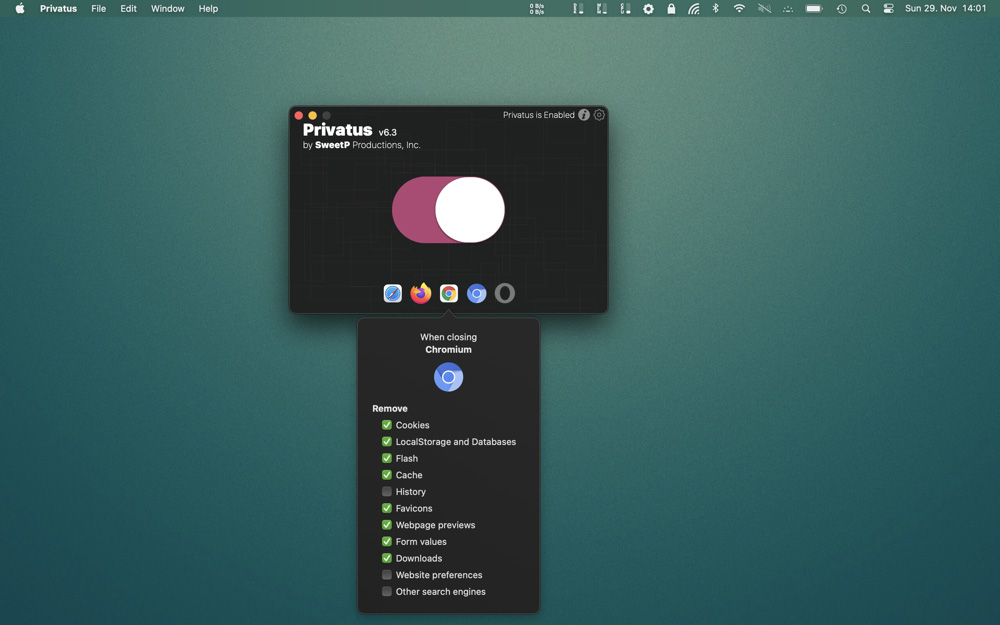Click the 'Privatus is Enabled' status text
The height and width of the screenshot is (625, 1000).
click(x=538, y=115)
